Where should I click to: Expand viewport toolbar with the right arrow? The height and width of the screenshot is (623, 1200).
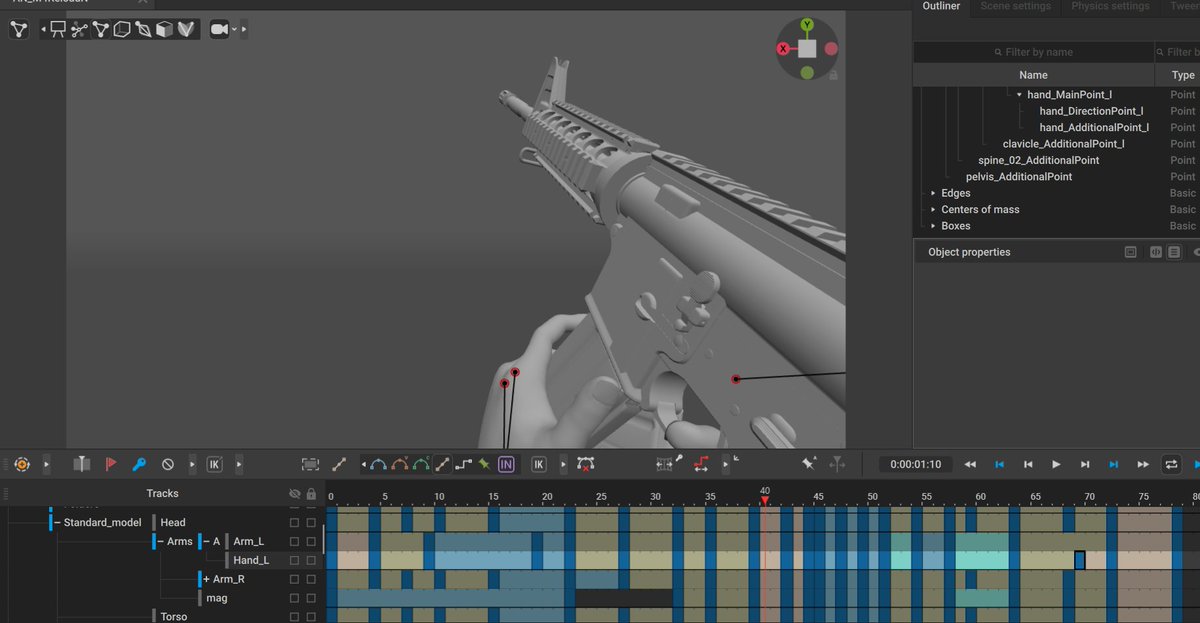coord(244,29)
